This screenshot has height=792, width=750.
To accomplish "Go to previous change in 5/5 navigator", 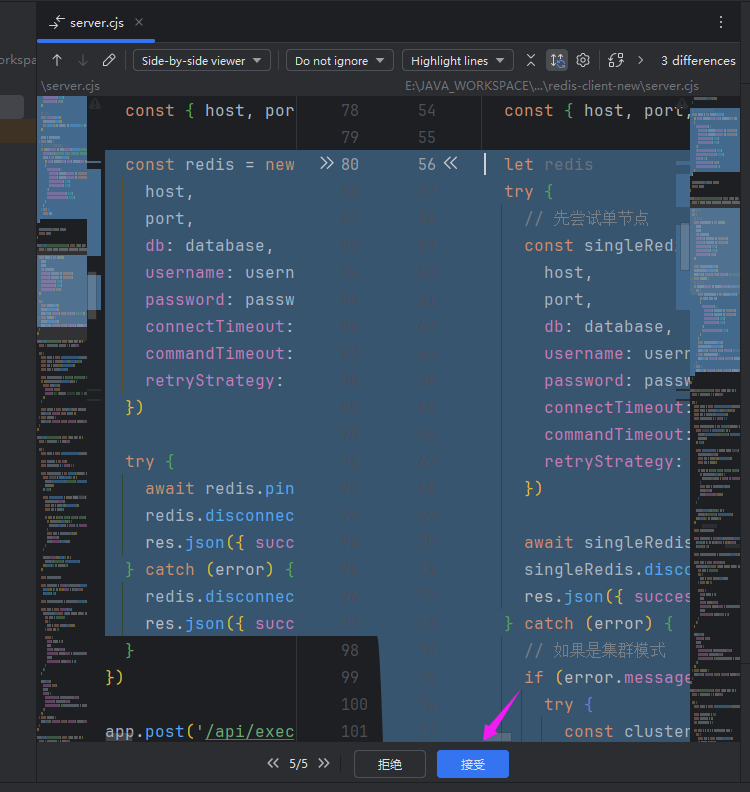I will pyautogui.click(x=273, y=763).
